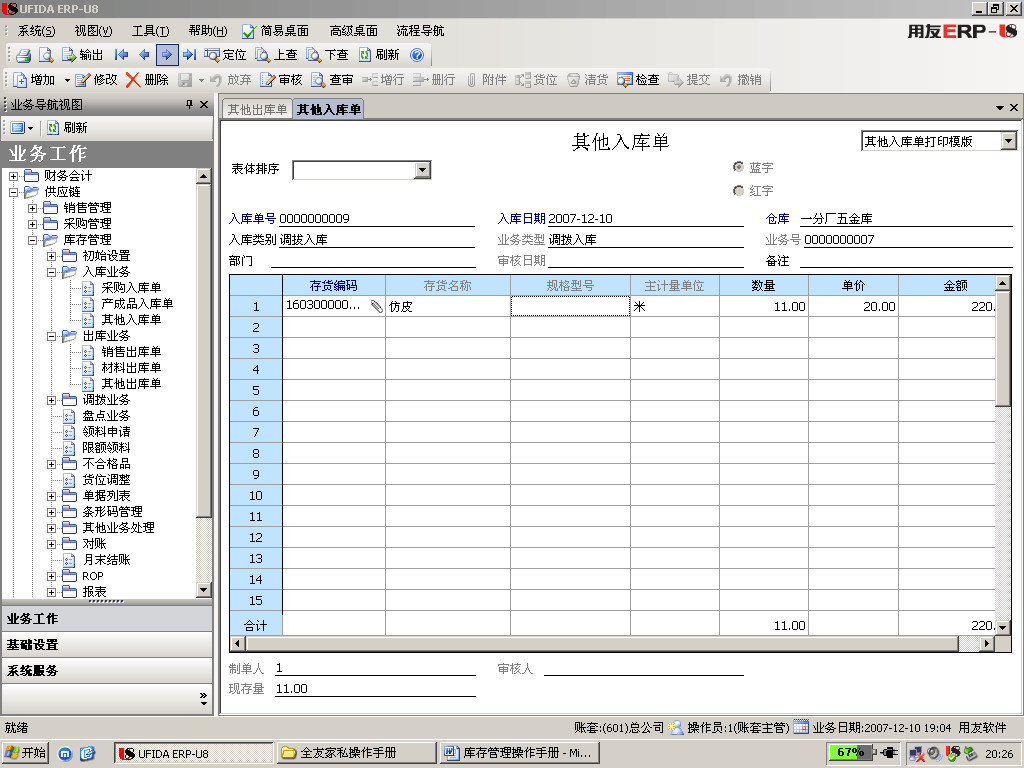Screen dimensions: 1024x768
Task: Click the calendar icon in status bar
Action: pyautogui.click(x=801, y=727)
